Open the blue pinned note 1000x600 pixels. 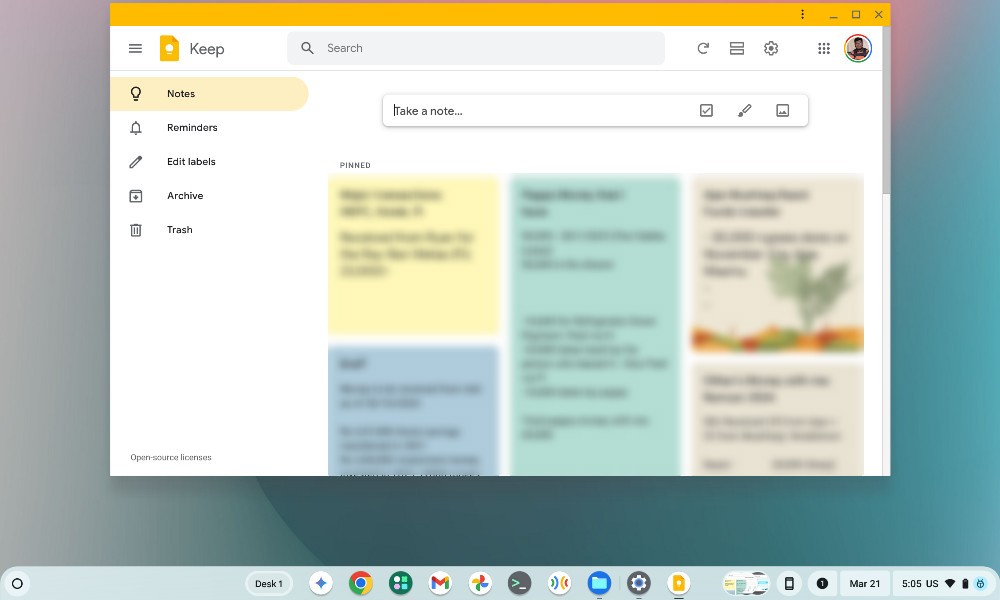click(413, 410)
